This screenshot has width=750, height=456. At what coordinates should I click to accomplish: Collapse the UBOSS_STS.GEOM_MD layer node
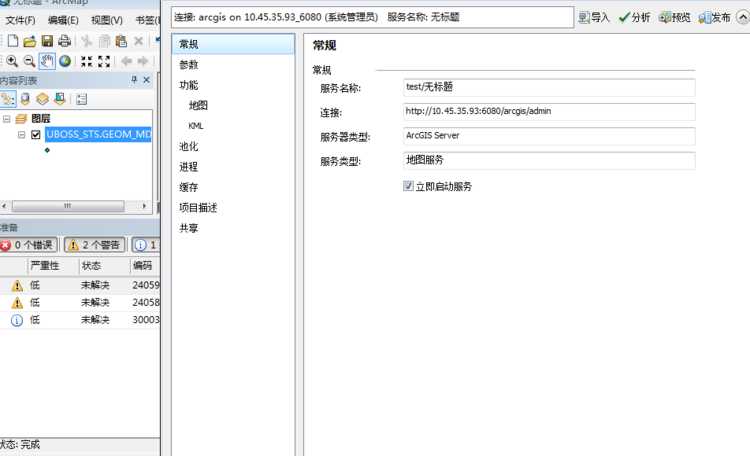22,135
